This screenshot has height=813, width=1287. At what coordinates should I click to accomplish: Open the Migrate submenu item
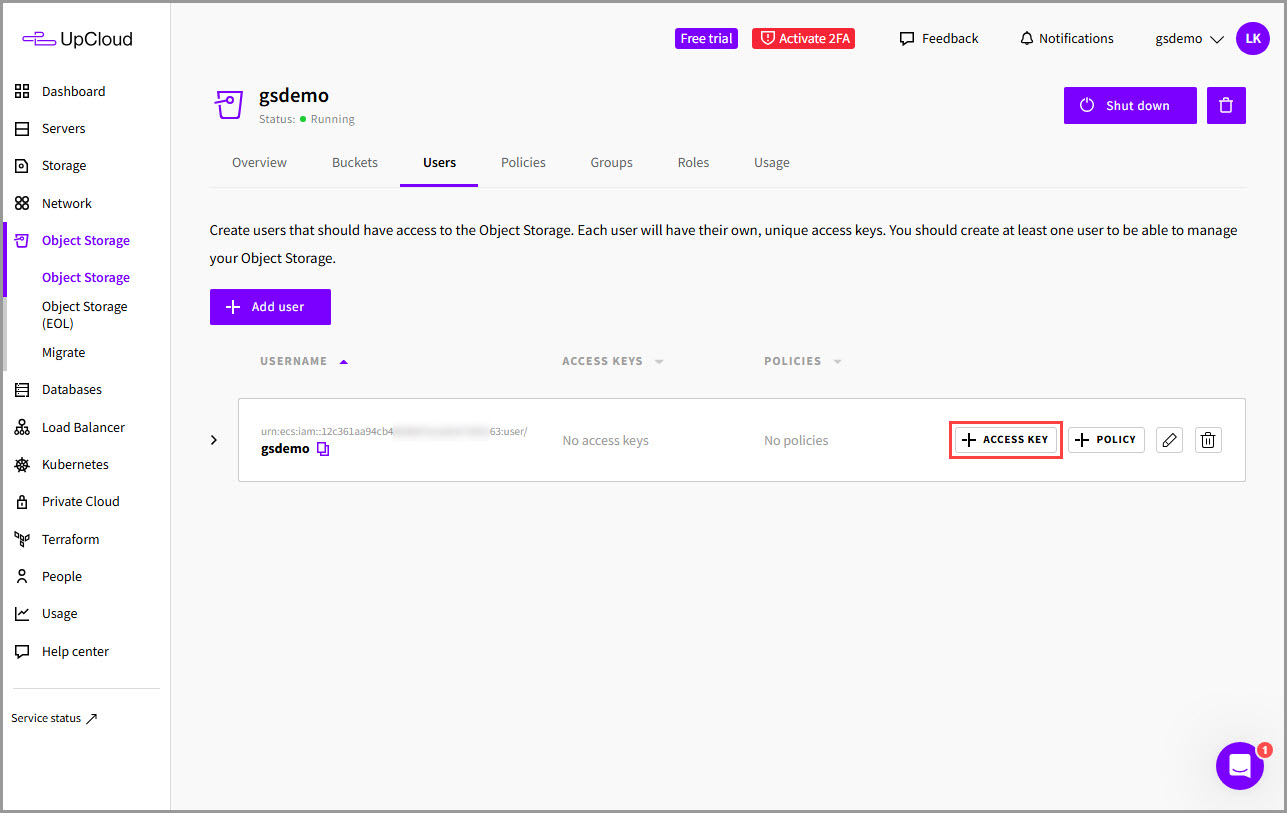(63, 353)
